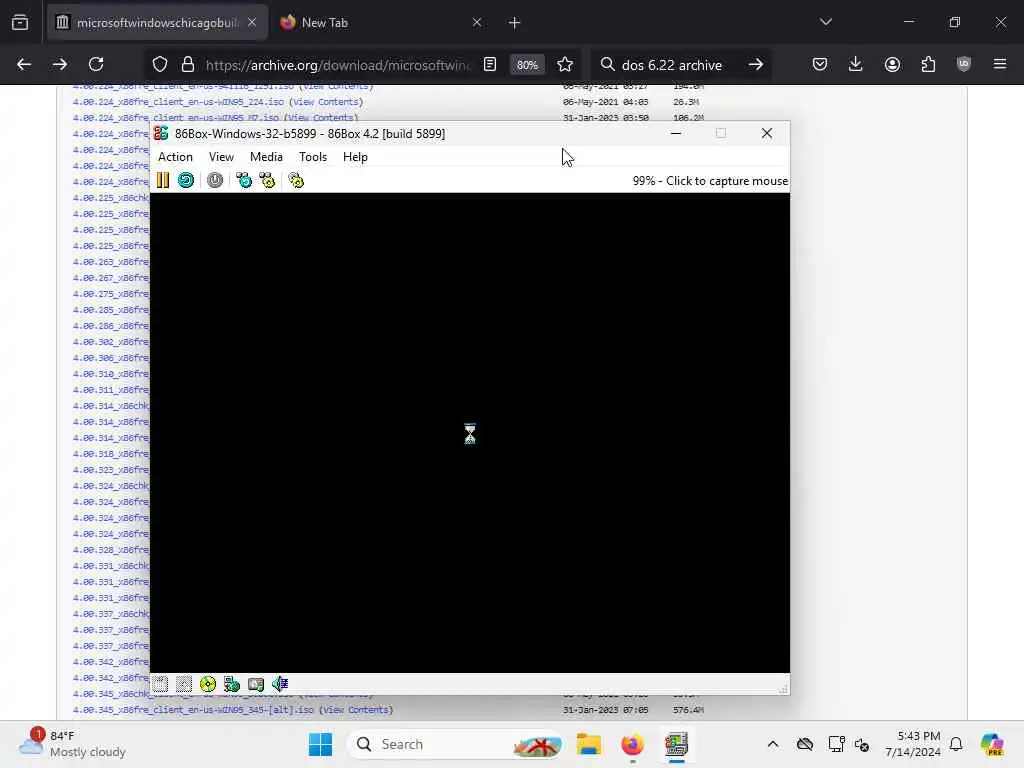Click second floppy drive status icon
This screenshot has width=1024, height=768.
[x=184, y=684]
